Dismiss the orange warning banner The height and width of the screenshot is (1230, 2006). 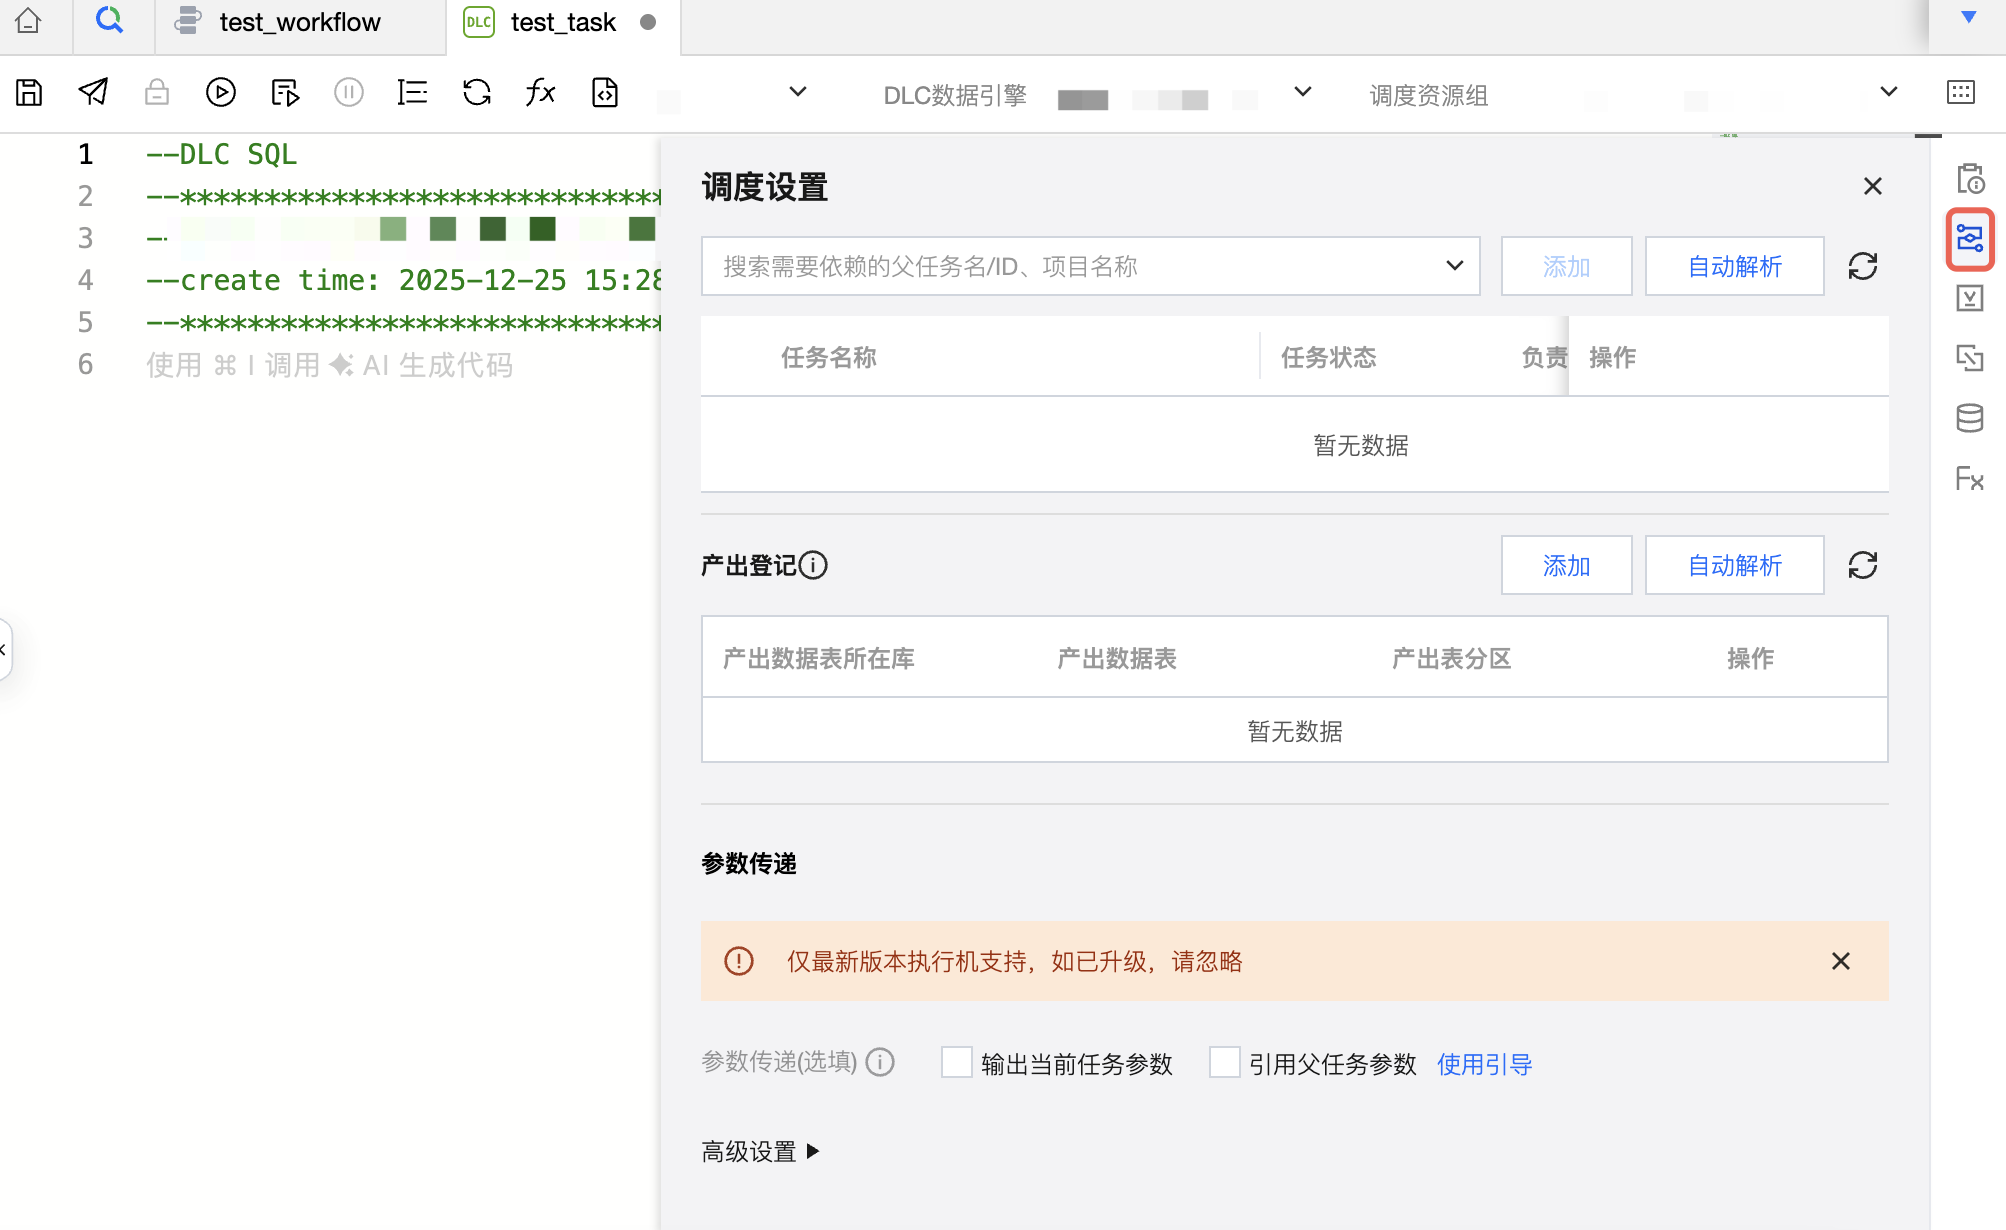tap(1840, 961)
